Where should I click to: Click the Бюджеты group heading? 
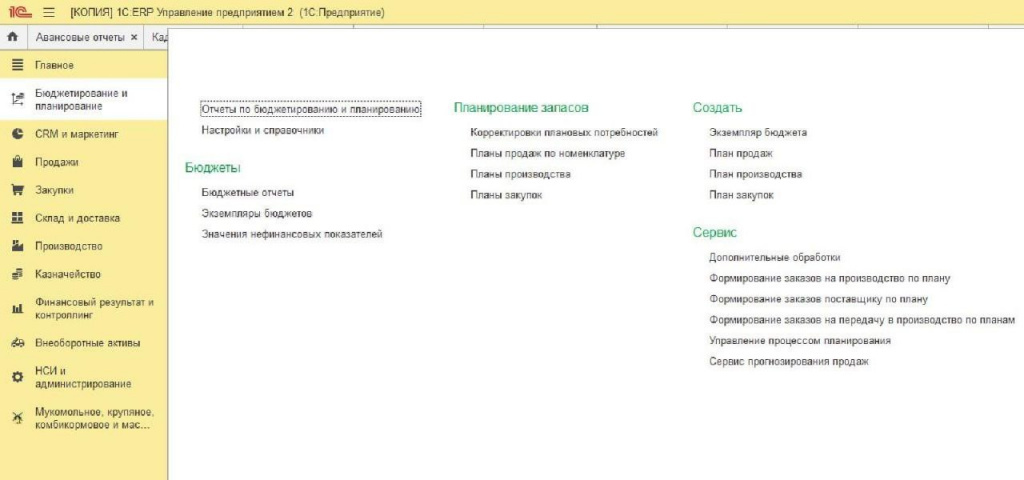(x=213, y=168)
